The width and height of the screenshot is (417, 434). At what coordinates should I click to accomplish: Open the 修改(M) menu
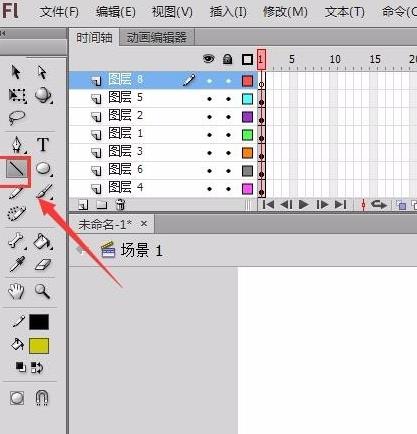pyautogui.click(x=285, y=12)
